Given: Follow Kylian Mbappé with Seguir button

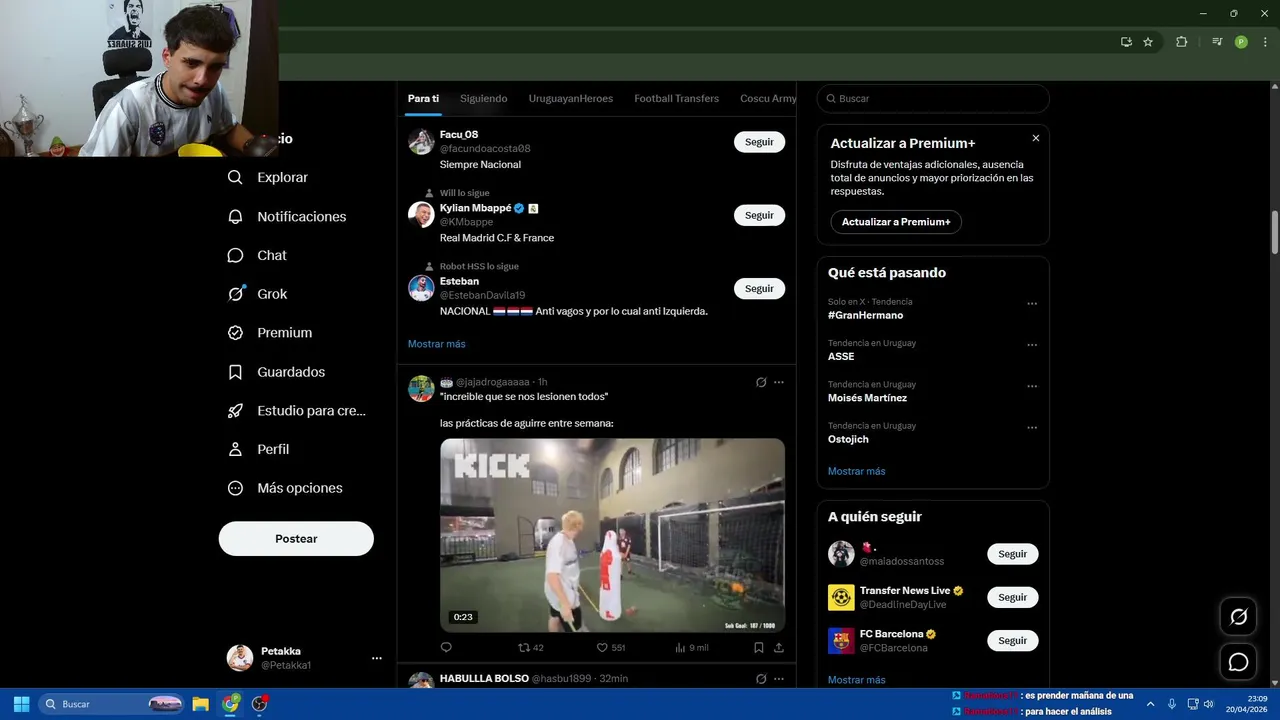Looking at the screenshot, I should (x=759, y=215).
